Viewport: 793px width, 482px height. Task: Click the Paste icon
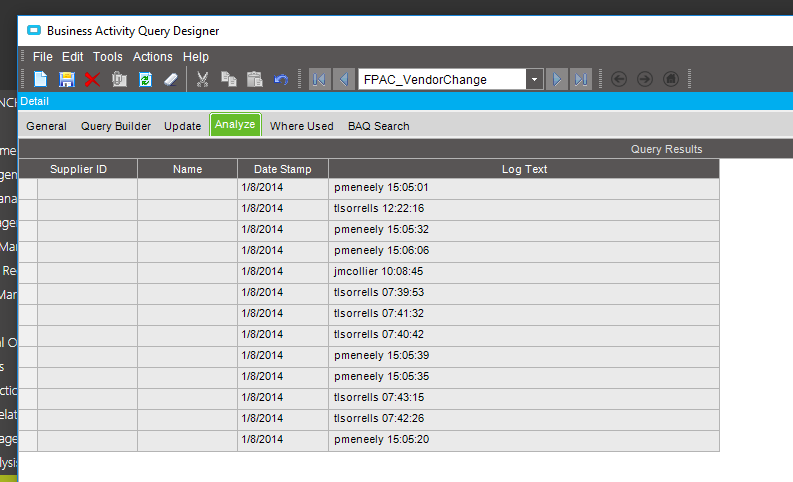click(x=255, y=79)
